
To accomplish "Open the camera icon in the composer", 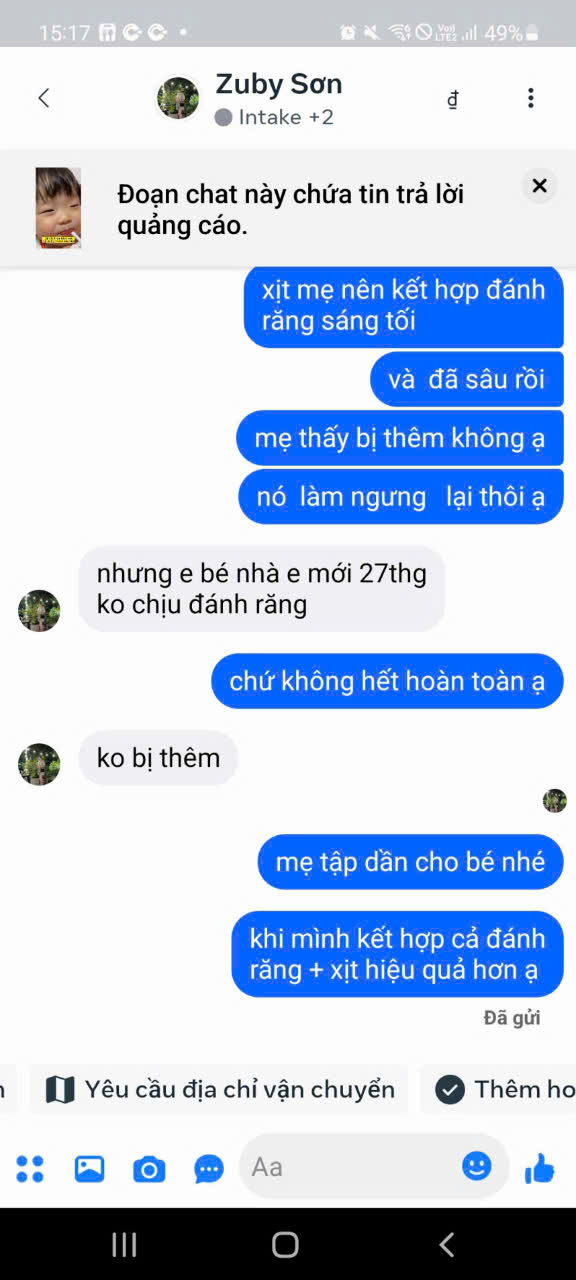I will point(149,1168).
